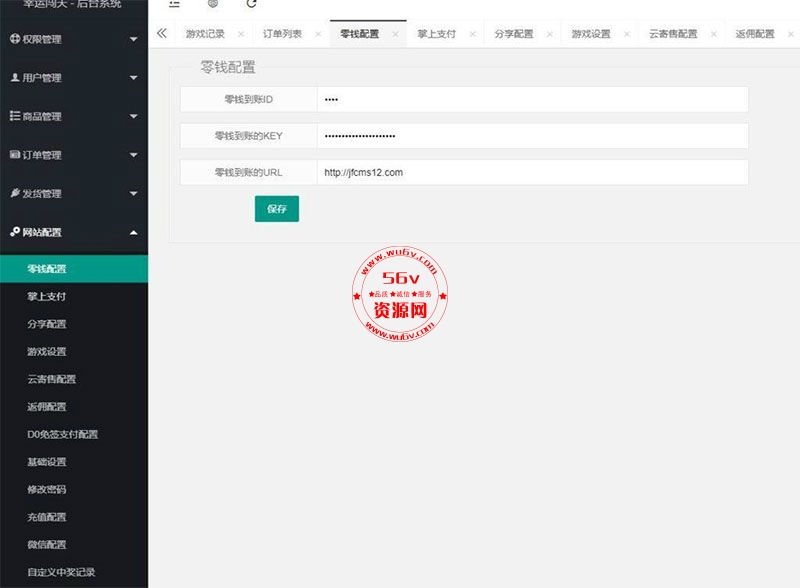
Task: Open the 返佣配置 tab
Action: [x=755, y=34]
